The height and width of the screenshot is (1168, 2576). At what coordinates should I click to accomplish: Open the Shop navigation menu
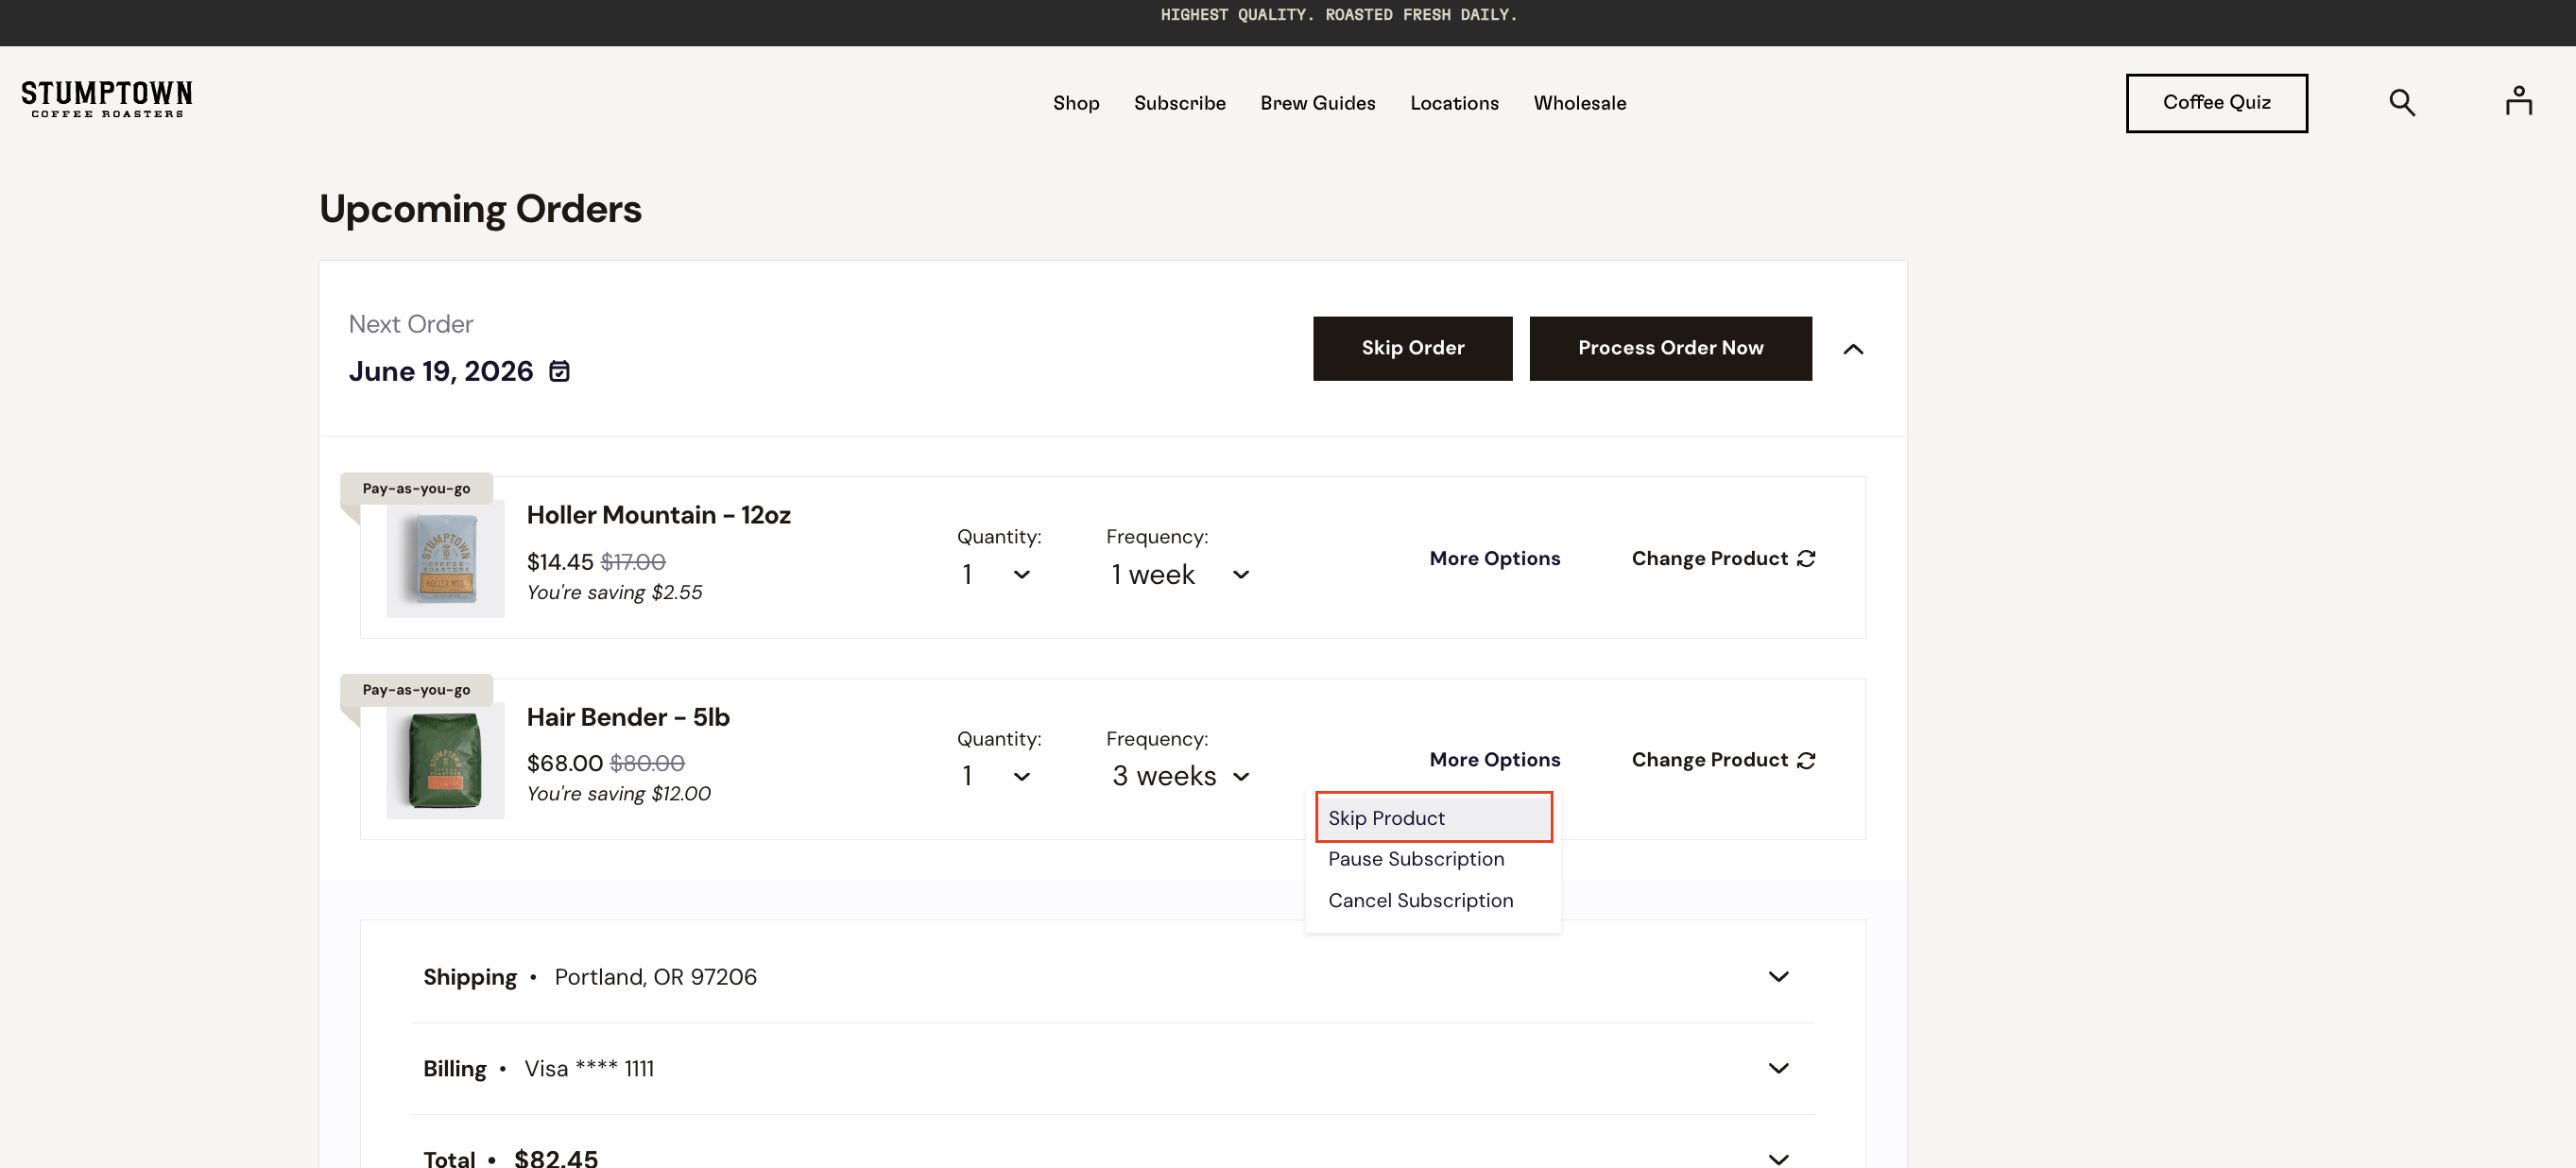[1075, 103]
